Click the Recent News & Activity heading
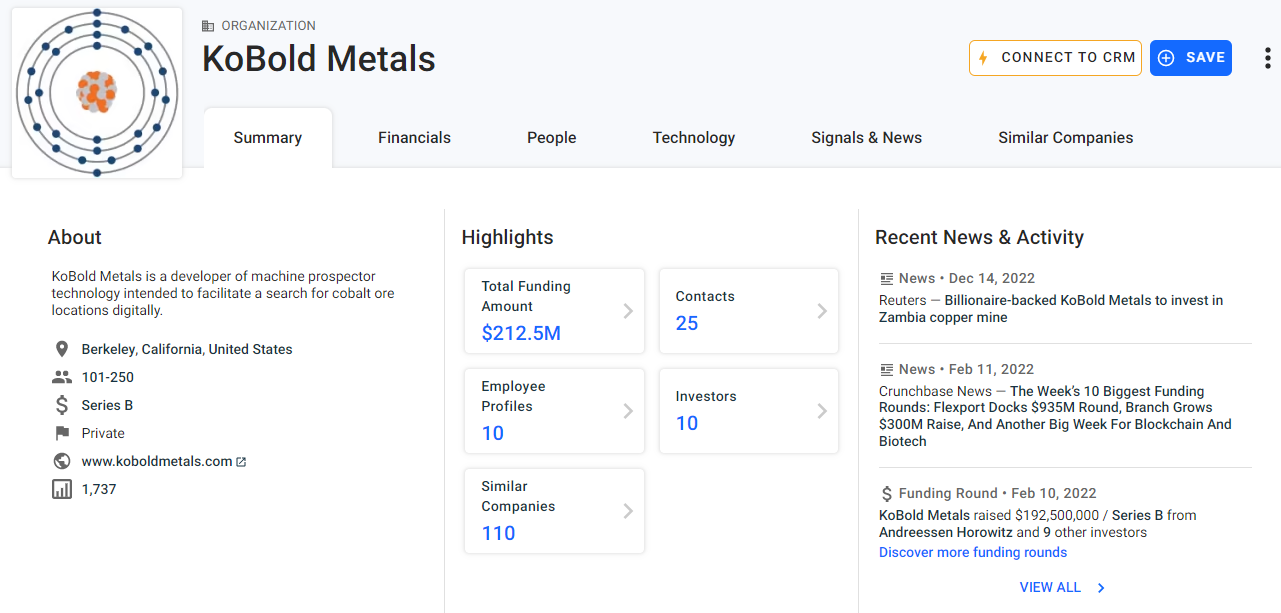 tap(979, 237)
